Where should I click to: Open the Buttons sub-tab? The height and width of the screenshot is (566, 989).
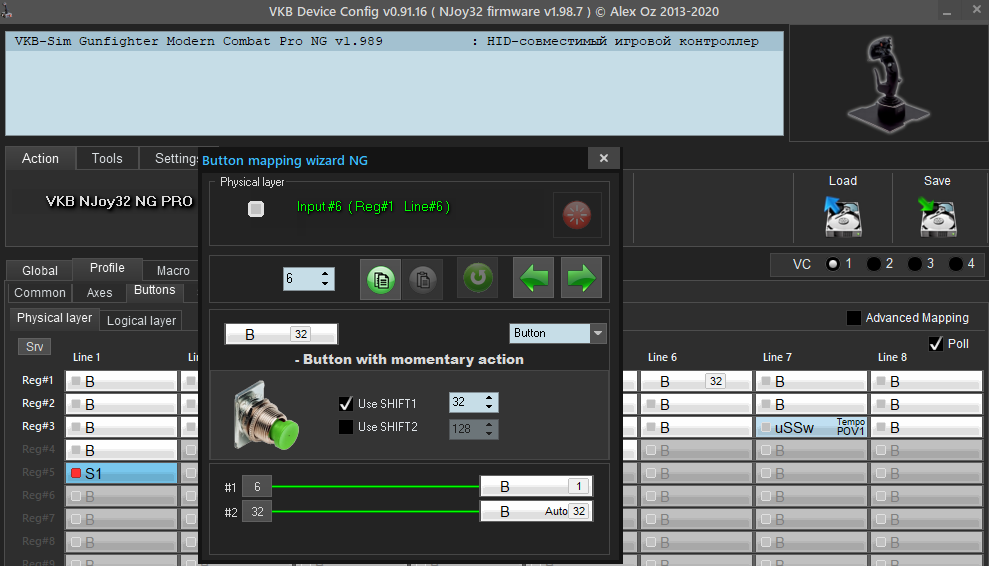[155, 290]
